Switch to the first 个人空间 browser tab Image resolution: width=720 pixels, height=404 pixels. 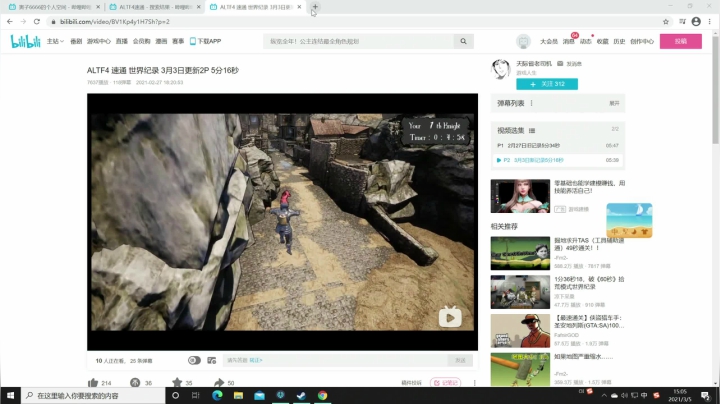pos(55,7)
